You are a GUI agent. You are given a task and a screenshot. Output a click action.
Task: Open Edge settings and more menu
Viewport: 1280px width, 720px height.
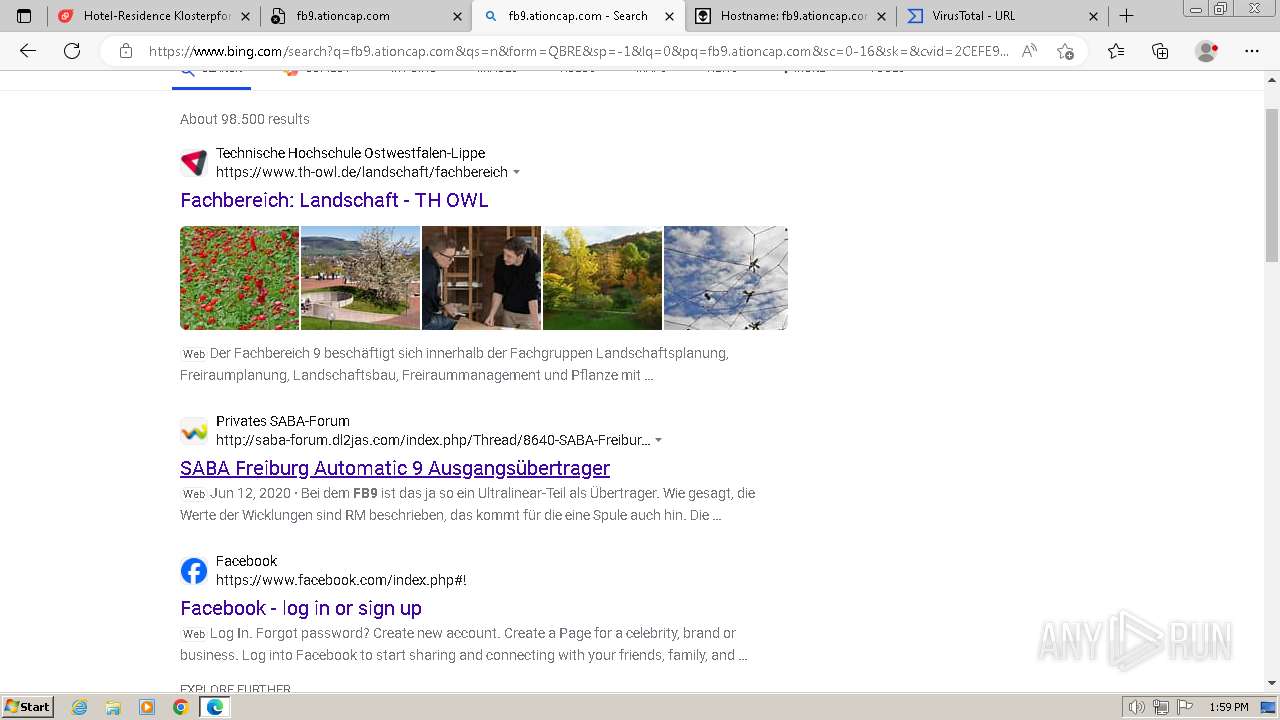pyautogui.click(x=1252, y=51)
